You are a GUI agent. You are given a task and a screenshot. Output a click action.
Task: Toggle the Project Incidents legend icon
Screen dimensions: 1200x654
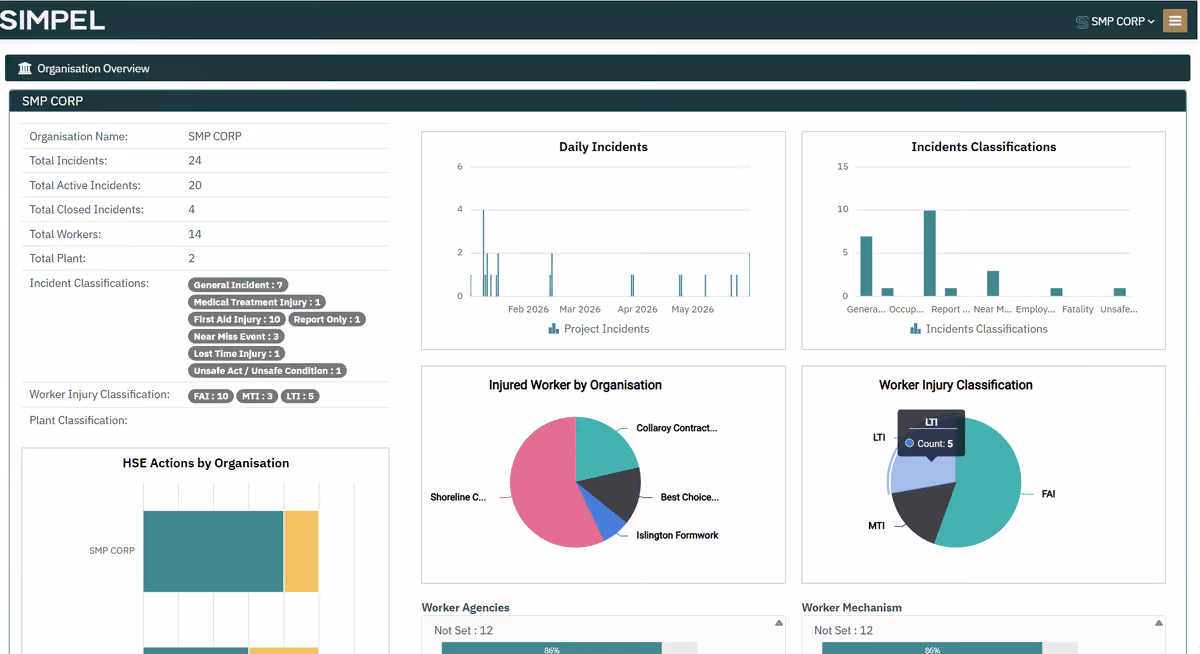[553, 328]
